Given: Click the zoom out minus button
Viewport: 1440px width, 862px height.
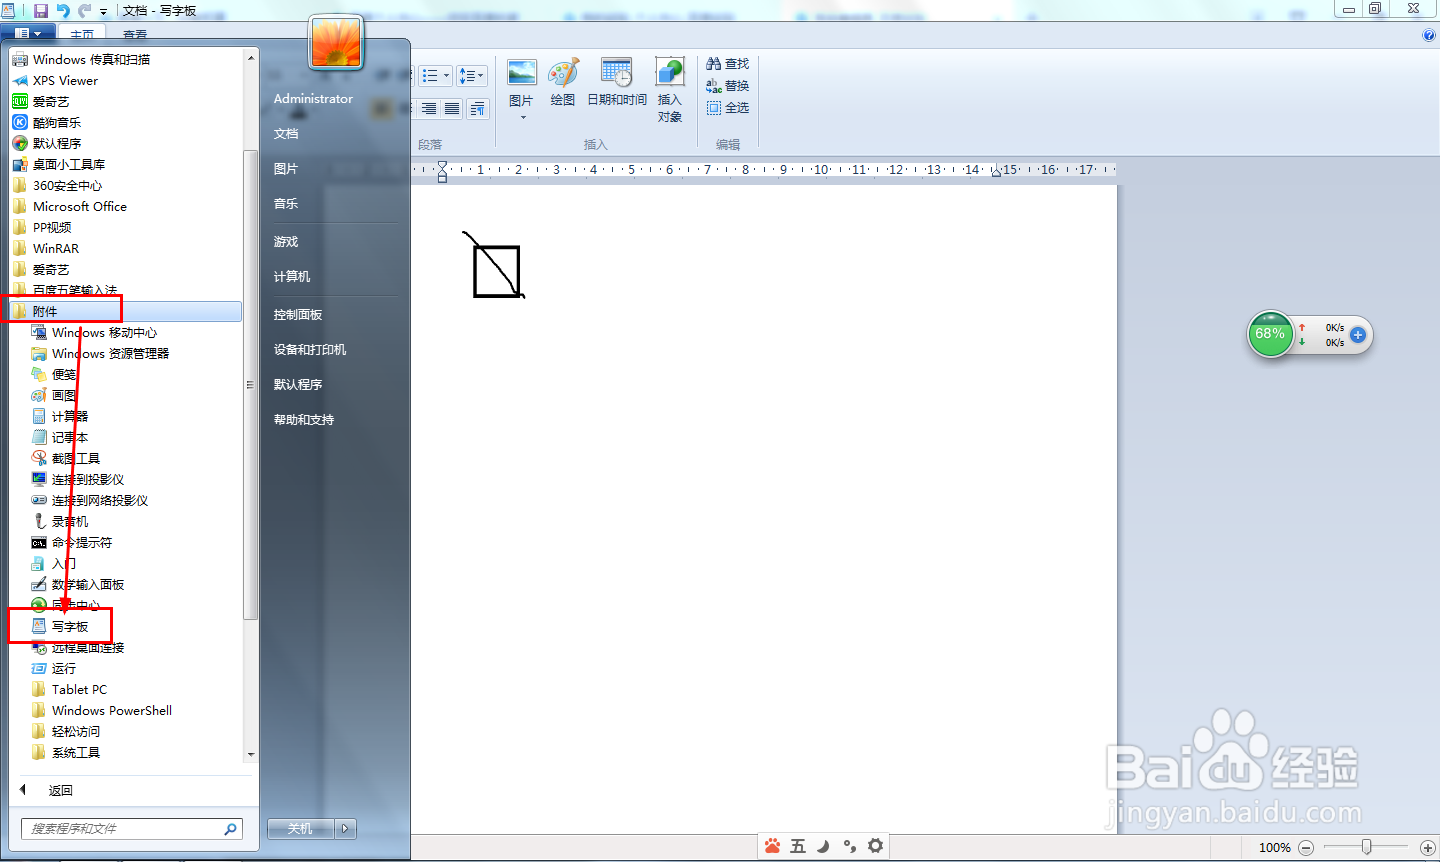Looking at the screenshot, I should [x=1306, y=848].
